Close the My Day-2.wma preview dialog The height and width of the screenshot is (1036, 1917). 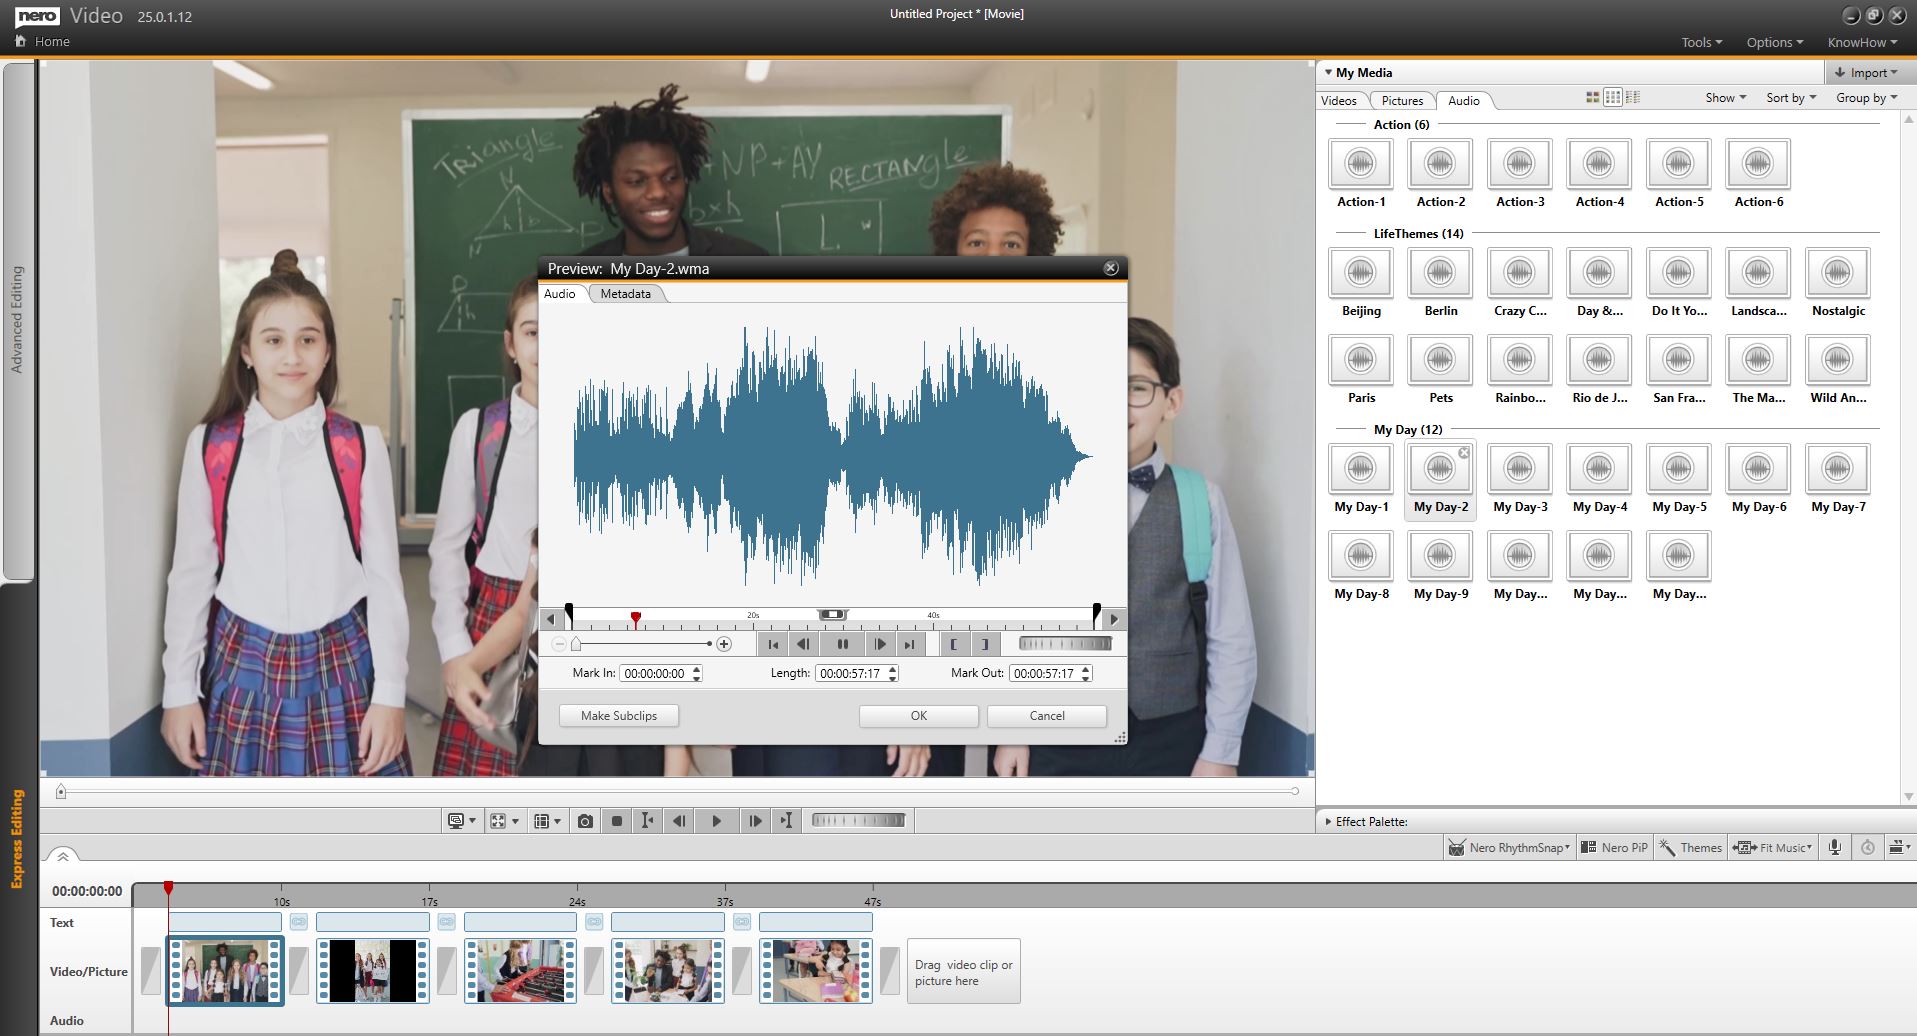tap(1110, 268)
